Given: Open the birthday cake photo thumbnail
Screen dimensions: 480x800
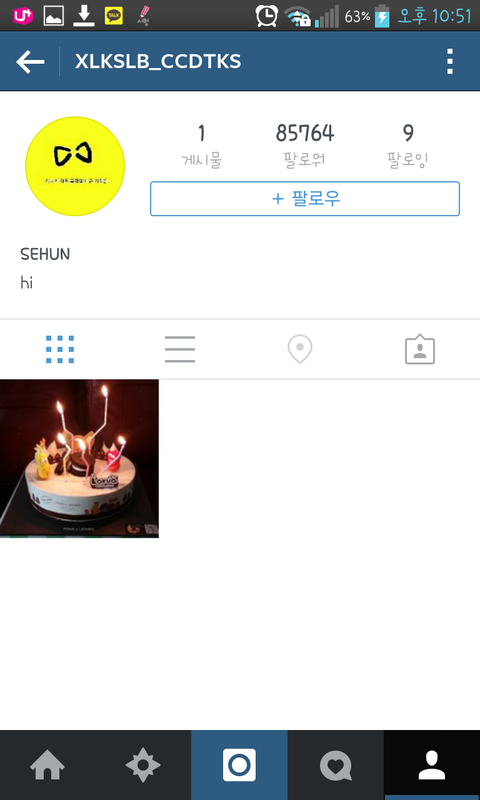Looking at the screenshot, I should (x=79, y=458).
